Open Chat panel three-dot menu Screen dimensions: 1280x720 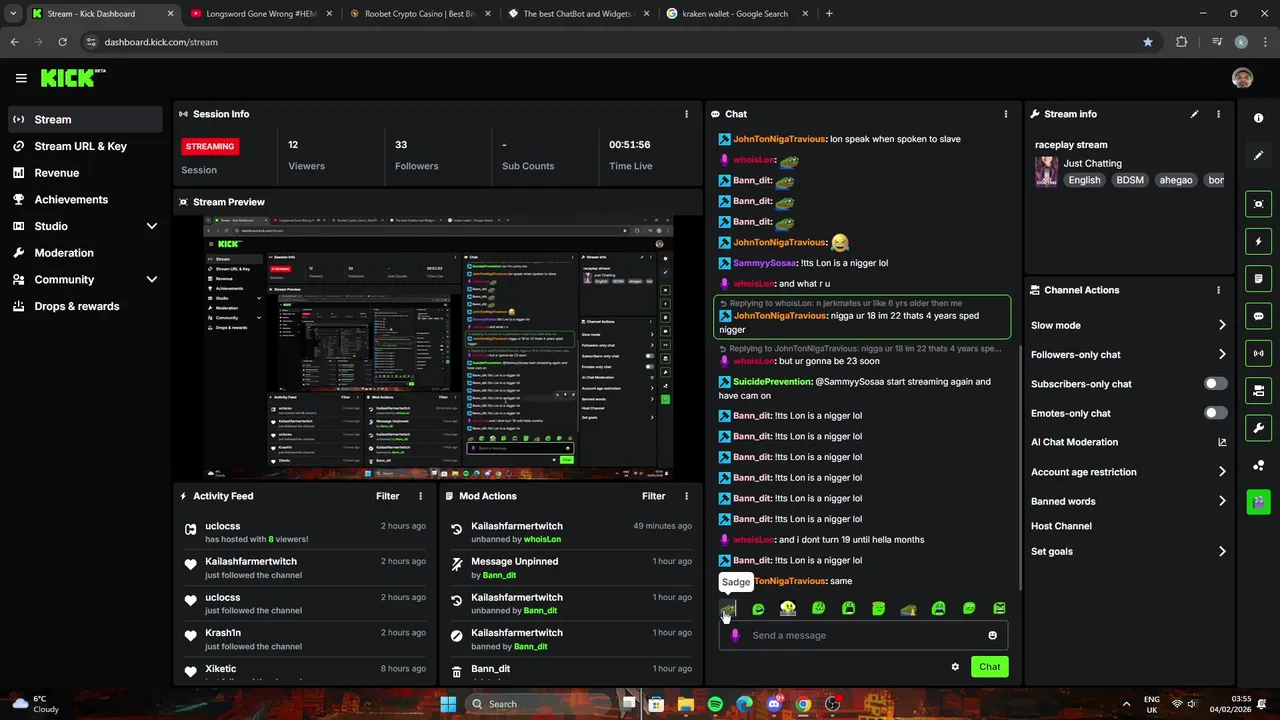coord(1005,114)
